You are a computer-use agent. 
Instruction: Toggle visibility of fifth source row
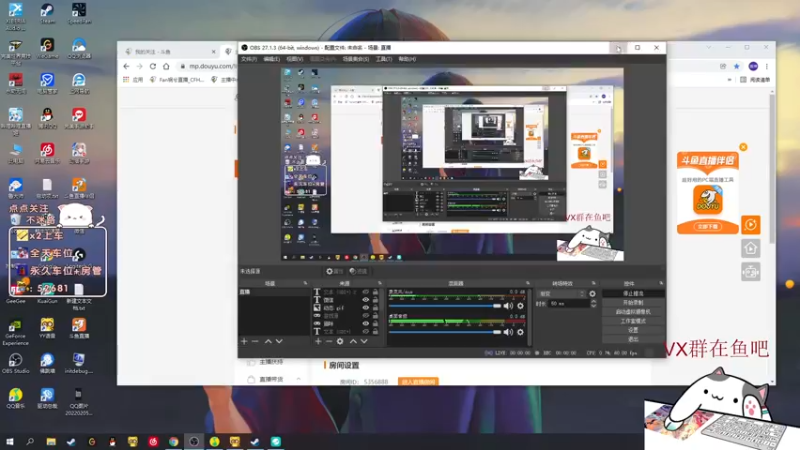tap(365, 323)
